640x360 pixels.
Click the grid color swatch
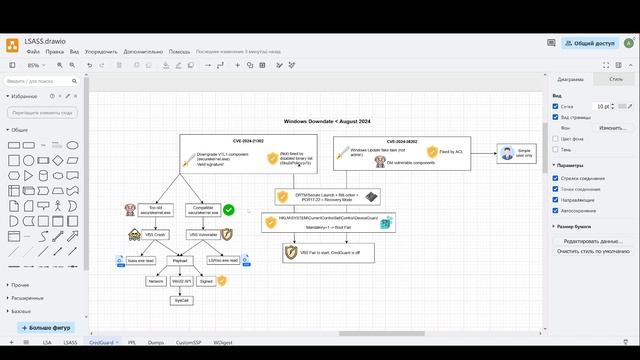pos(622,106)
